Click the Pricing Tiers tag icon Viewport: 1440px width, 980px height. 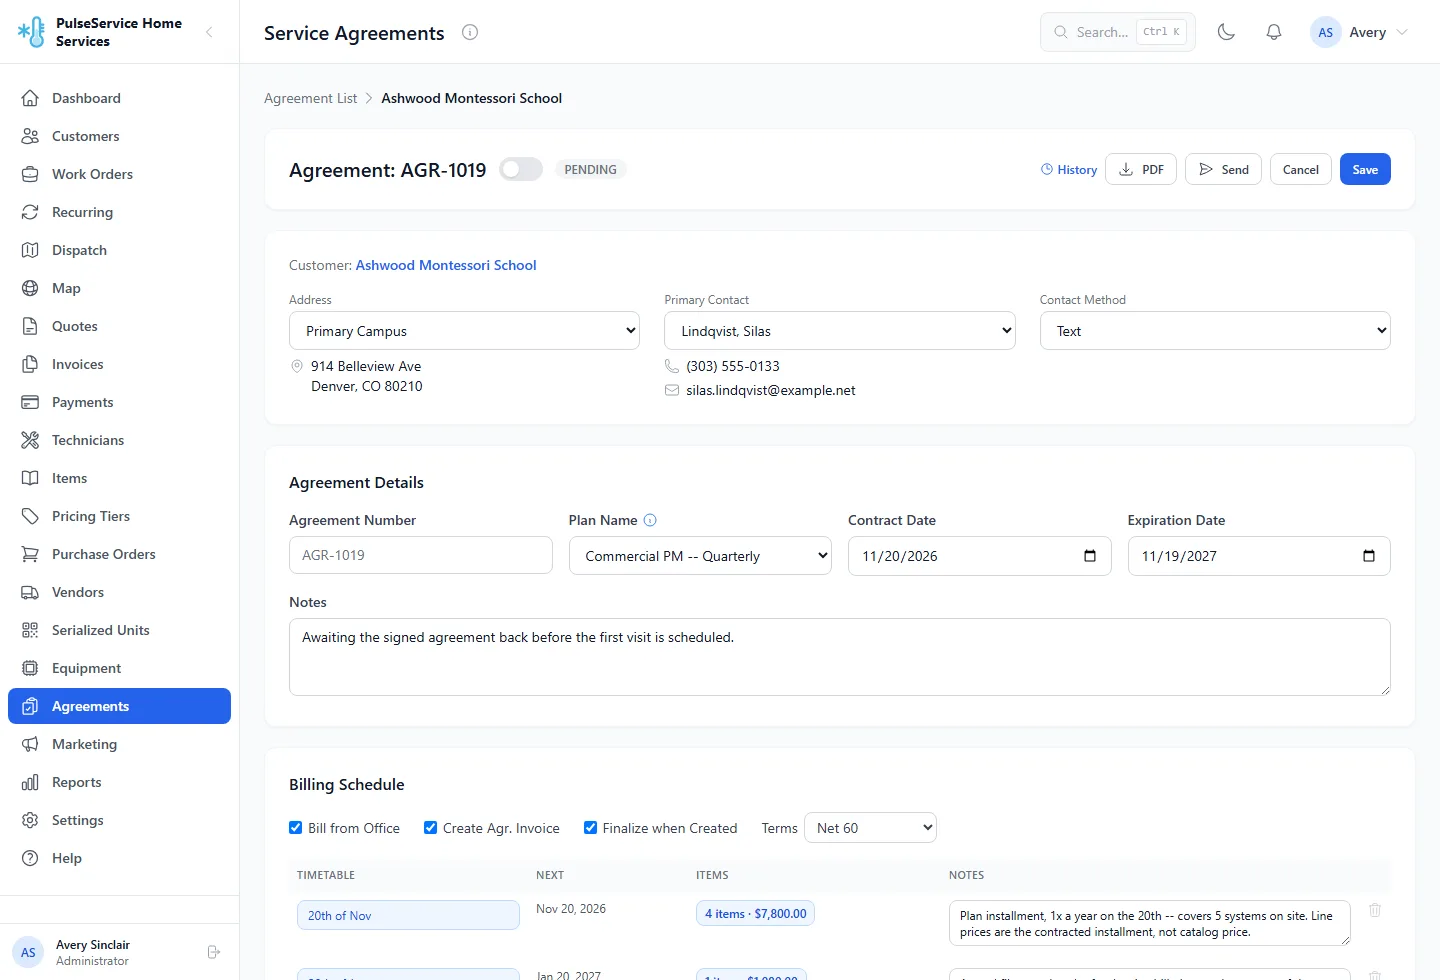tap(30, 516)
